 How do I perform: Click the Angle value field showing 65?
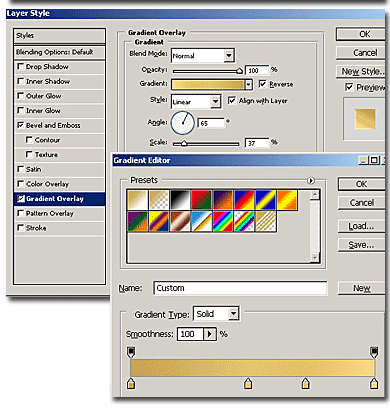tap(211, 123)
